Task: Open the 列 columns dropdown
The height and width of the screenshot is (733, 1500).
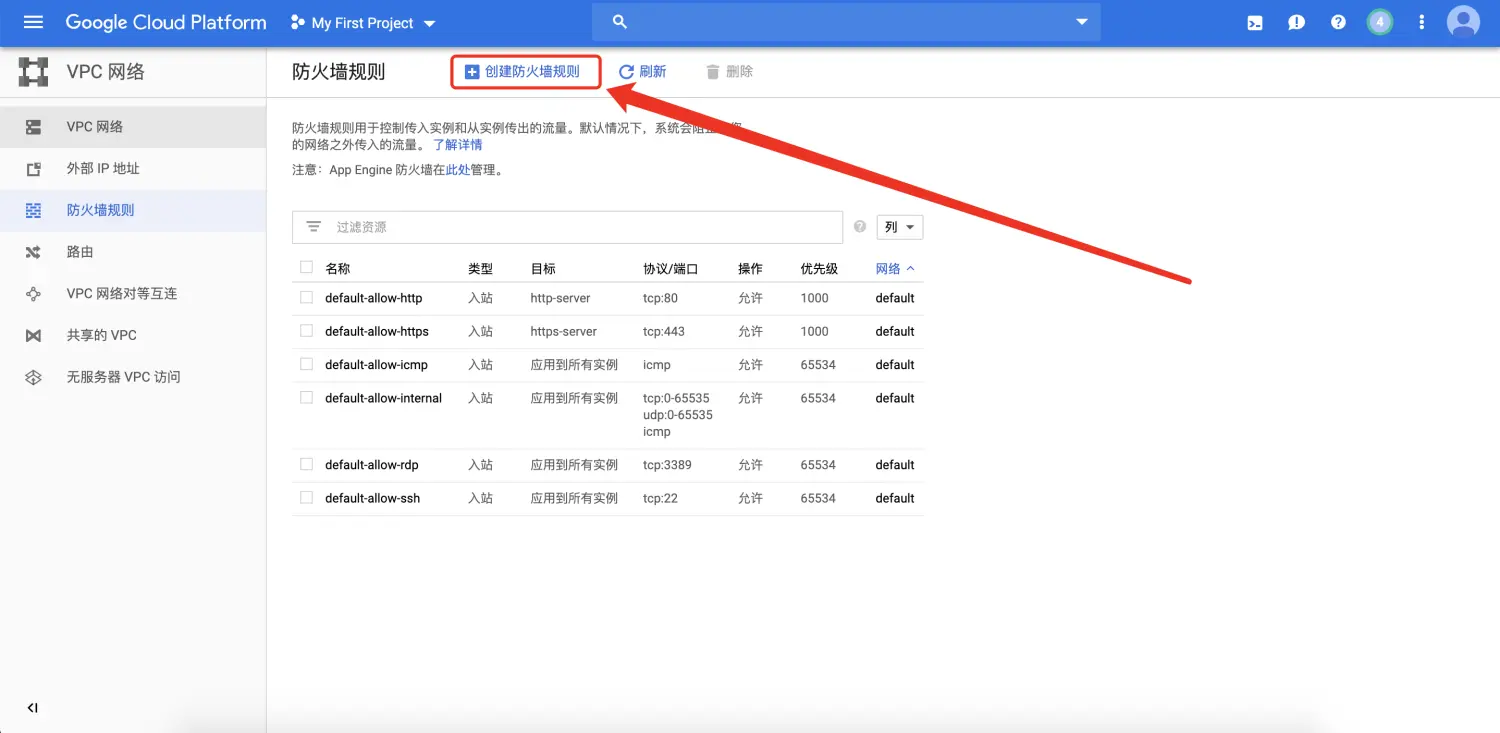Action: point(899,227)
